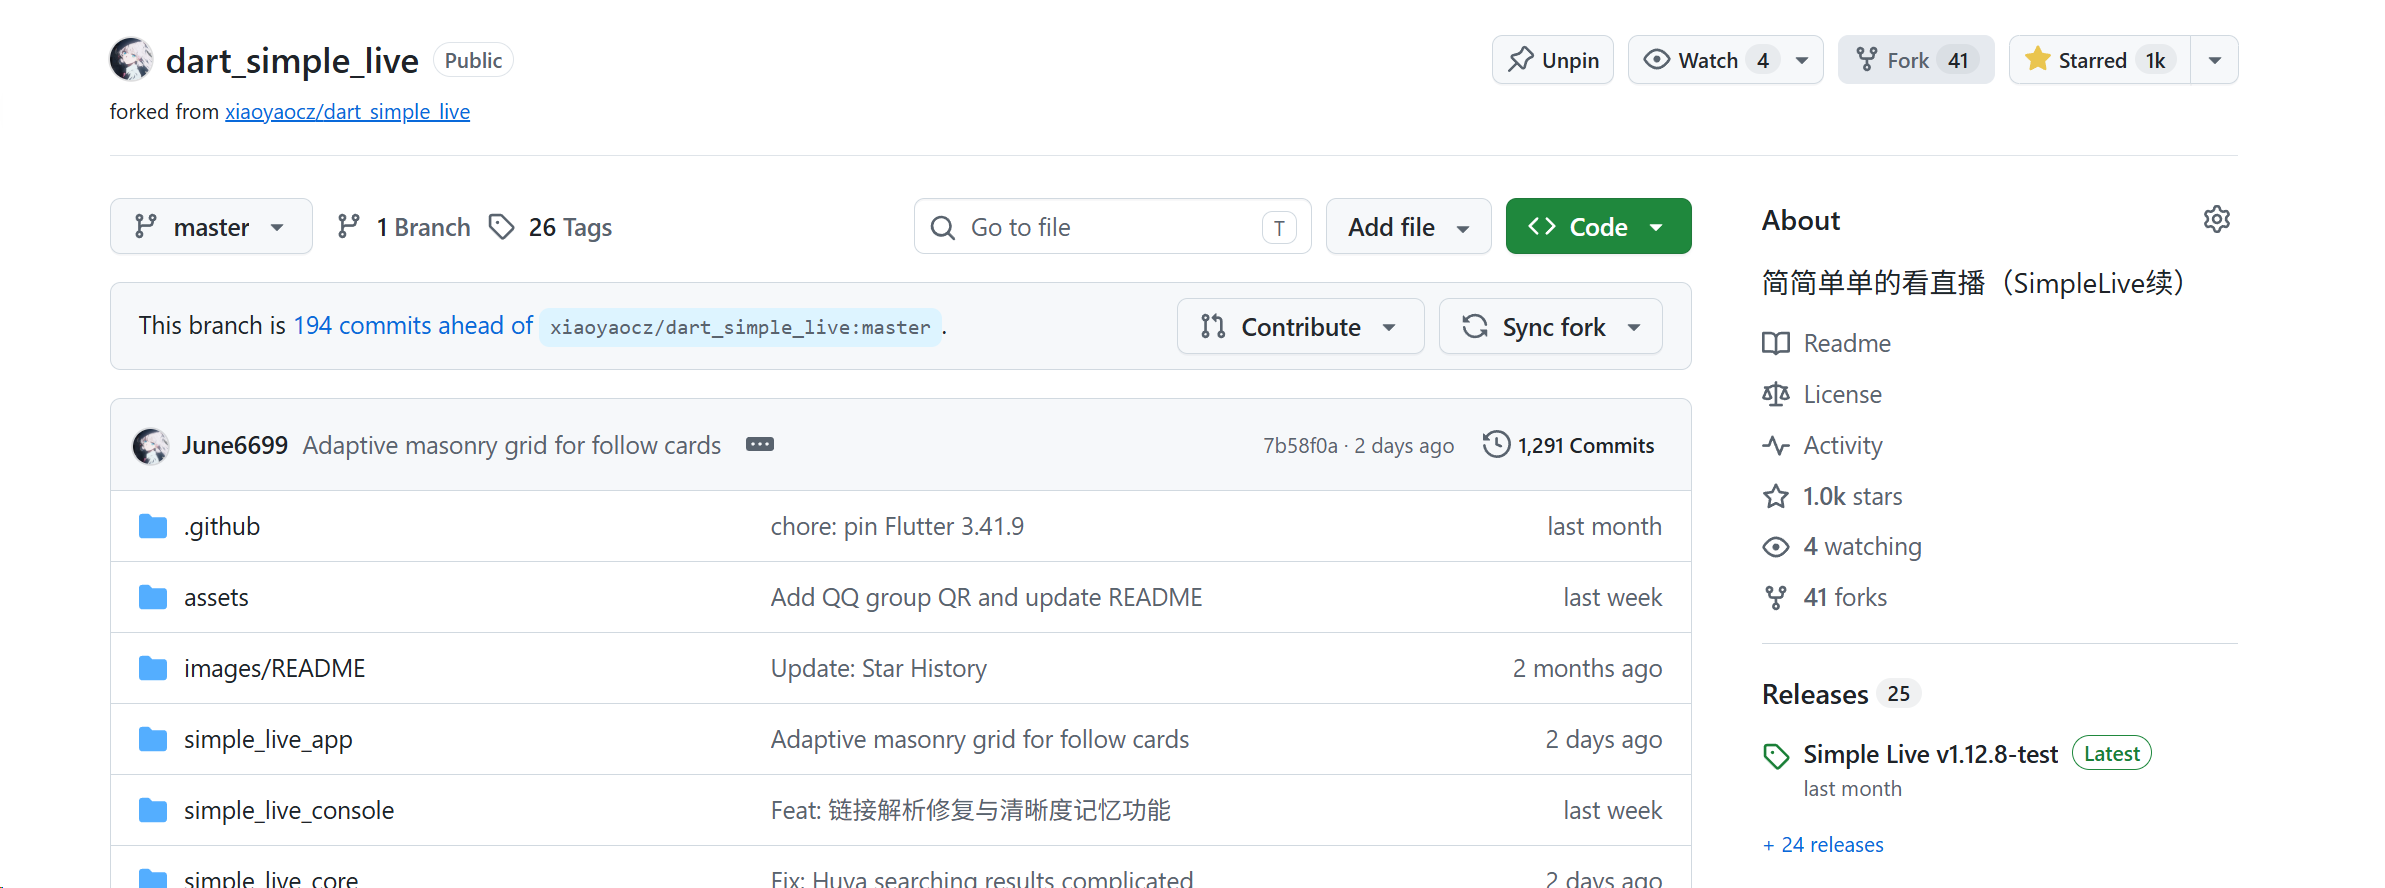Click the star icon beside 1.0k stars
Screen dimensions: 2385x888
(1776, 496)
